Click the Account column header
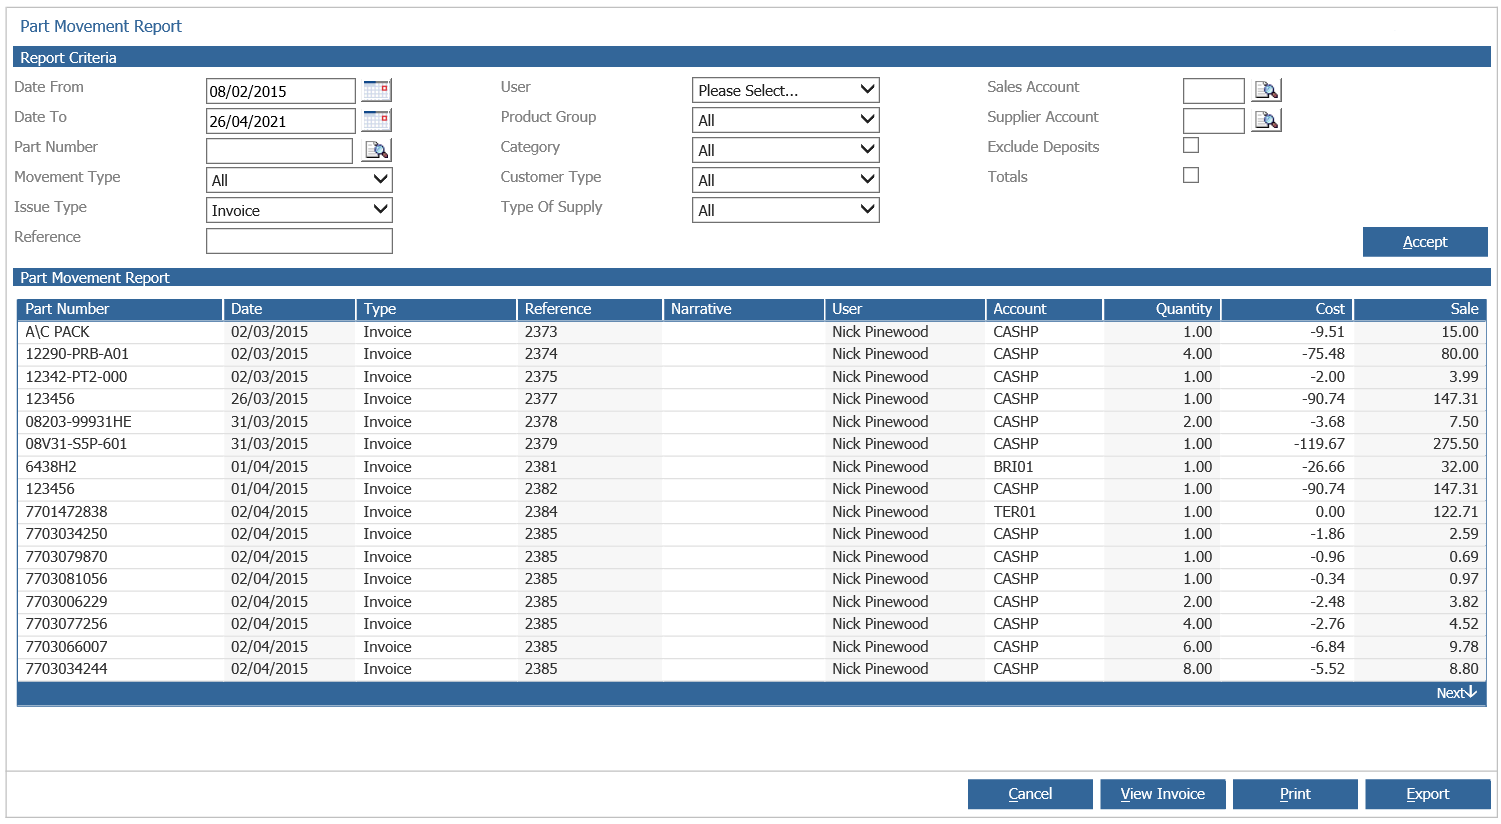The width and height of the screenshot is (1501, 824). click(1045, 309)
